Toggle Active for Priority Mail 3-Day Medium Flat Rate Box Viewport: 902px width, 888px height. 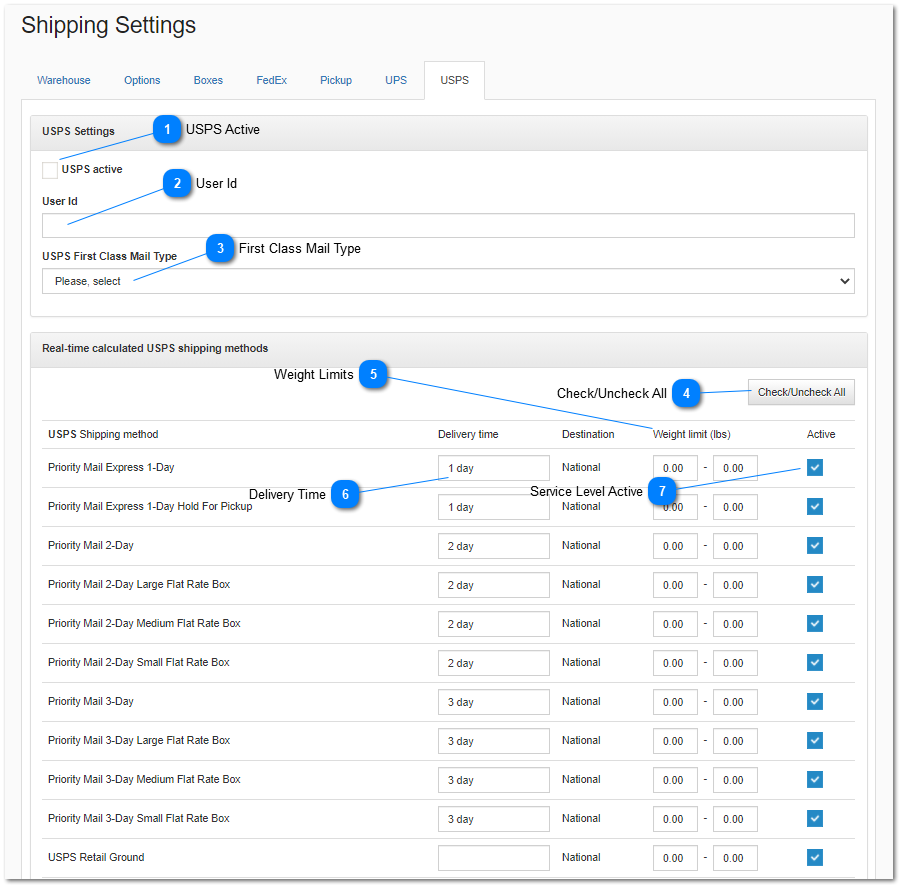[x=815, y=780]
